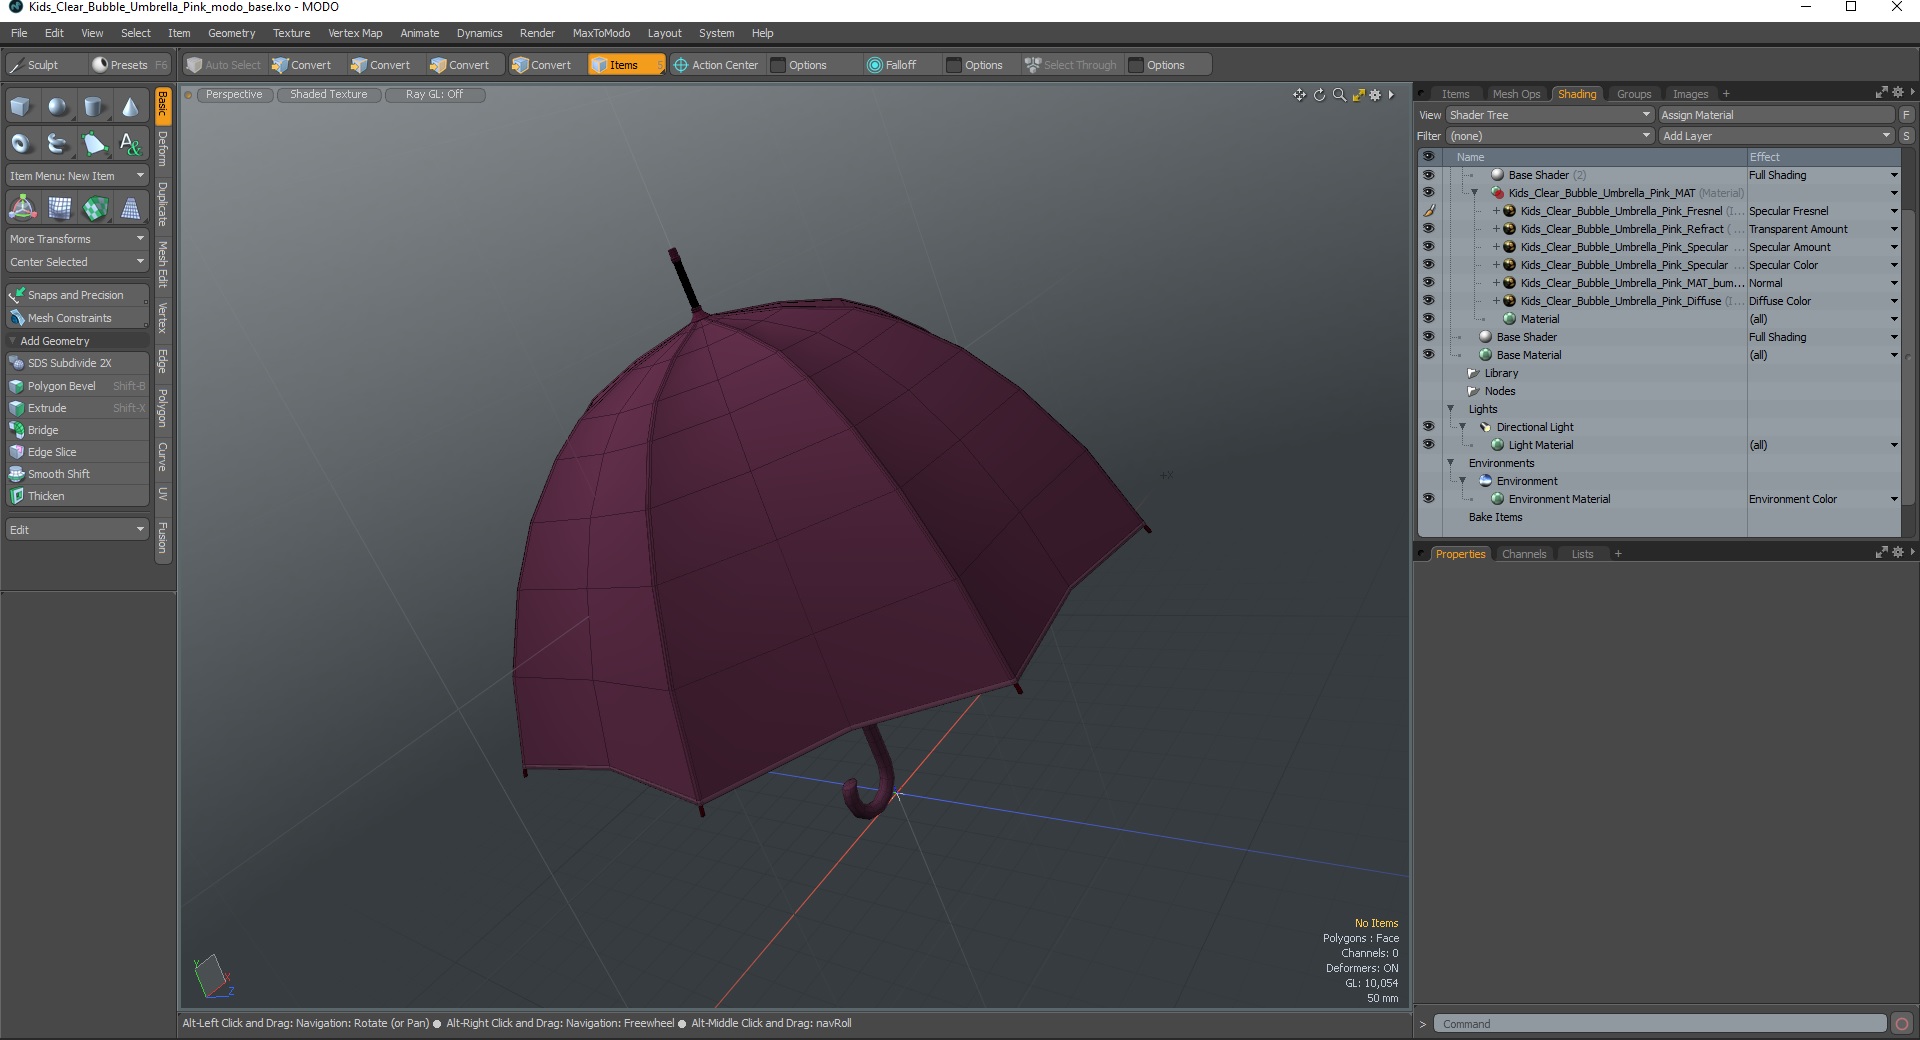
Task: Toggle visibility of Pink_Diffuse layer
Action: 1428,301
